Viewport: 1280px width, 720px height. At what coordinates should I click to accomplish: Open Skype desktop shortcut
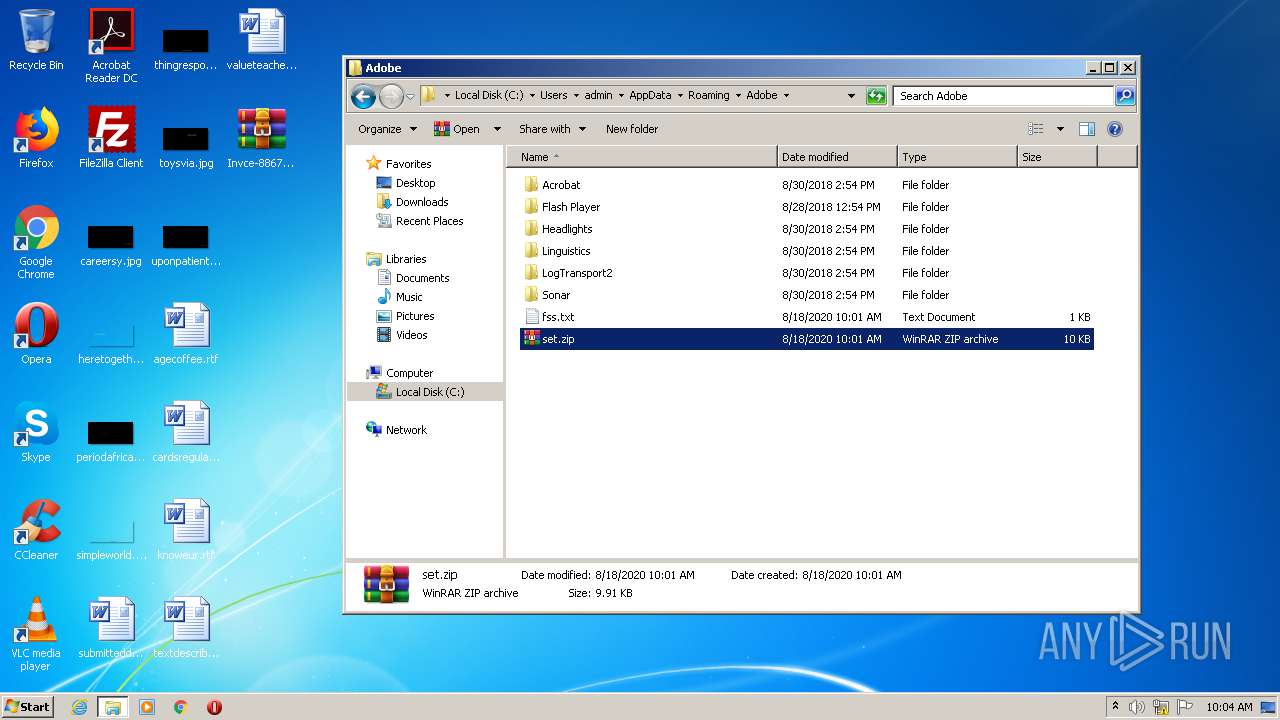click(x=36, y=432)
